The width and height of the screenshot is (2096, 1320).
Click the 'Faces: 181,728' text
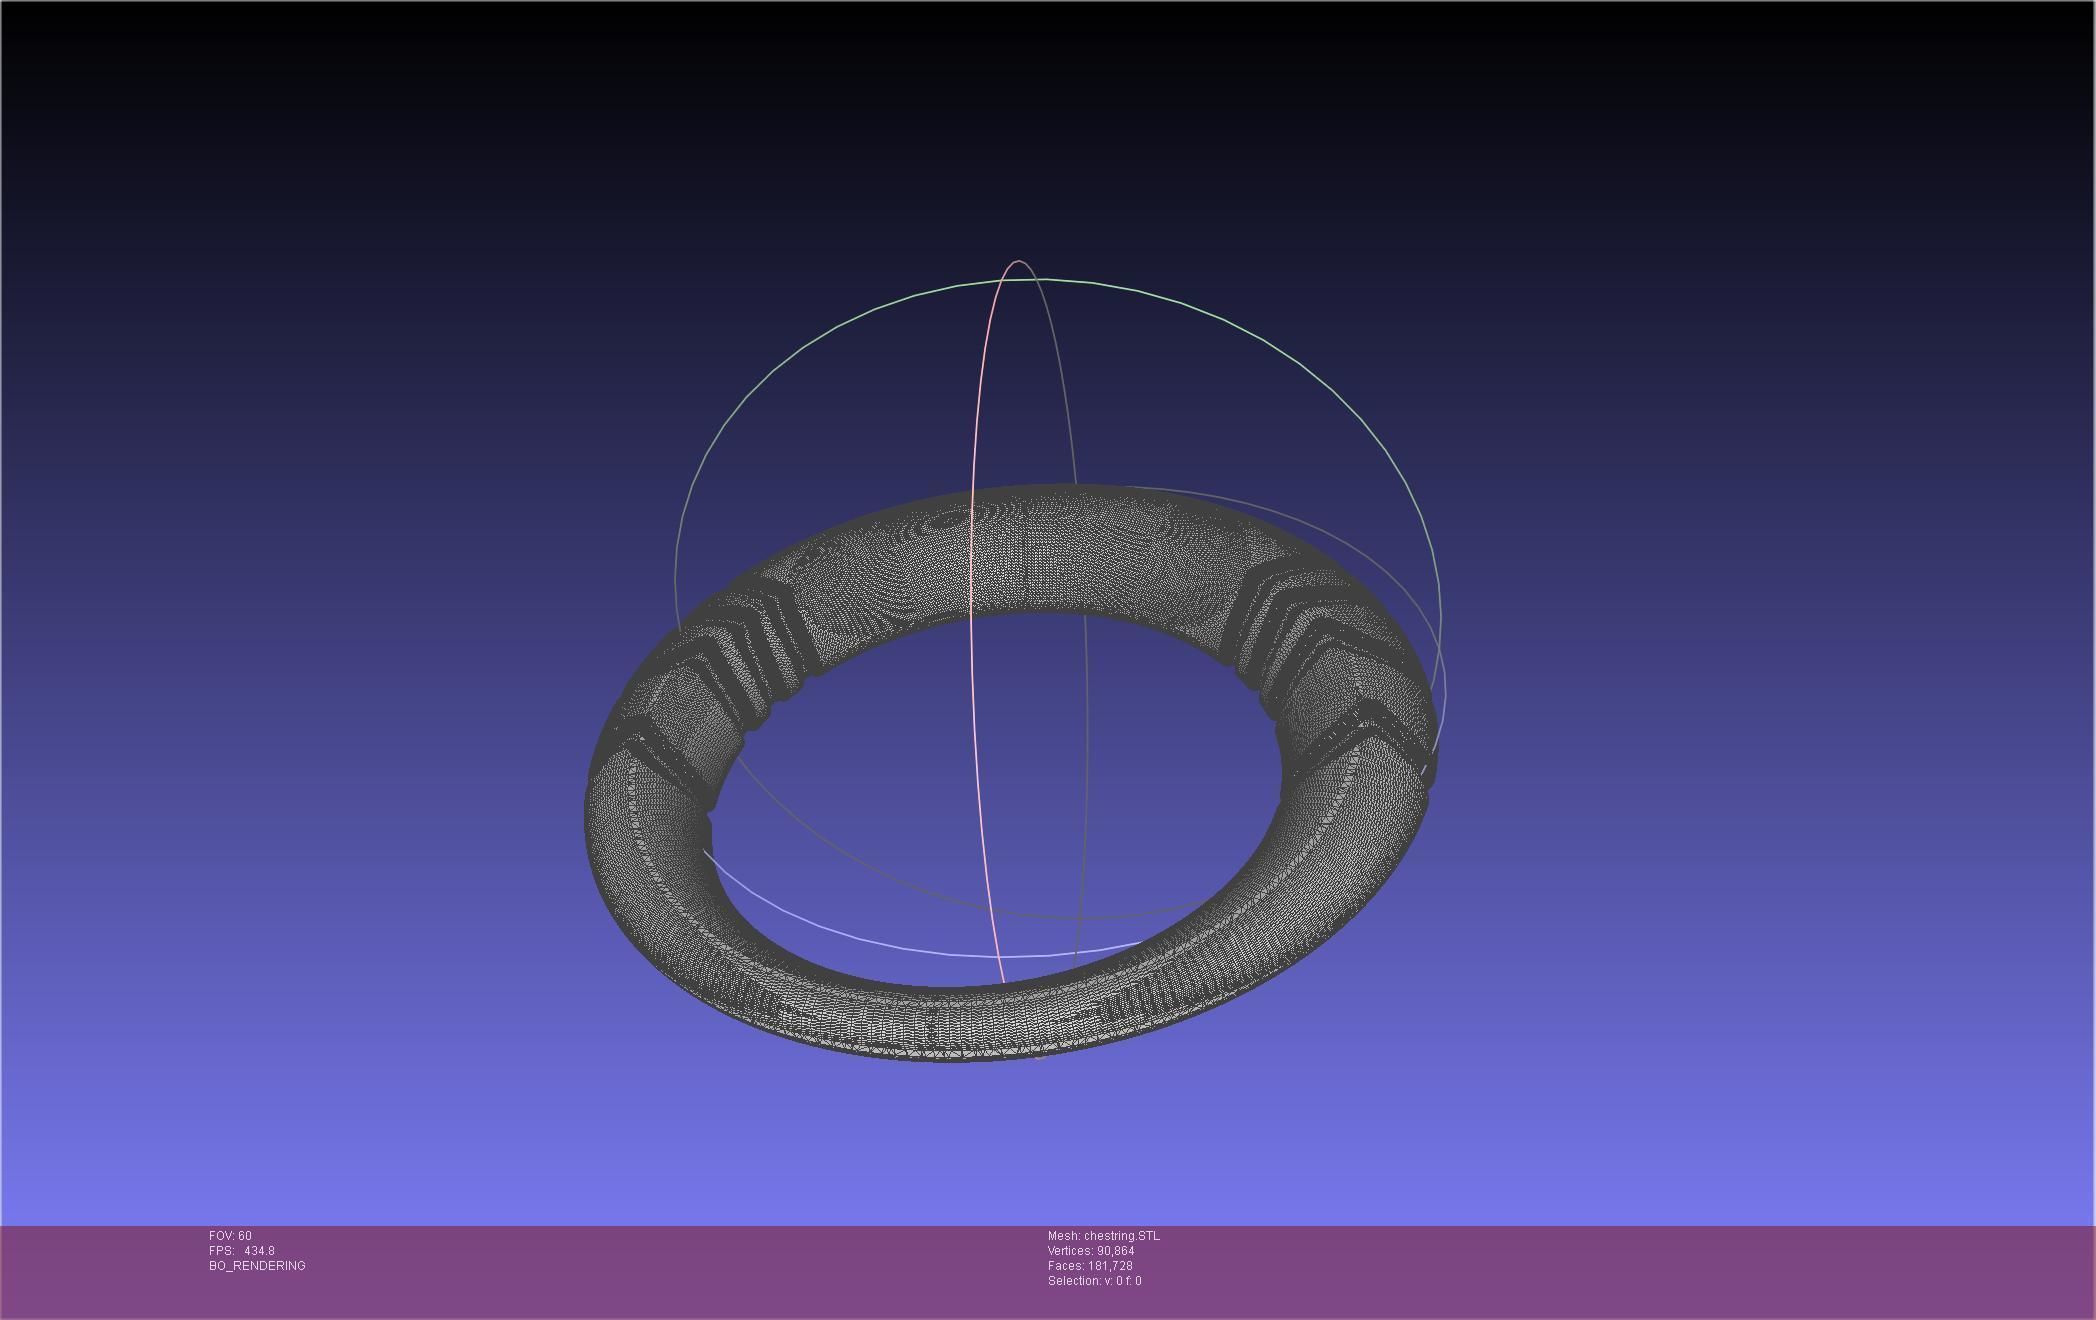[1090, 1266]
